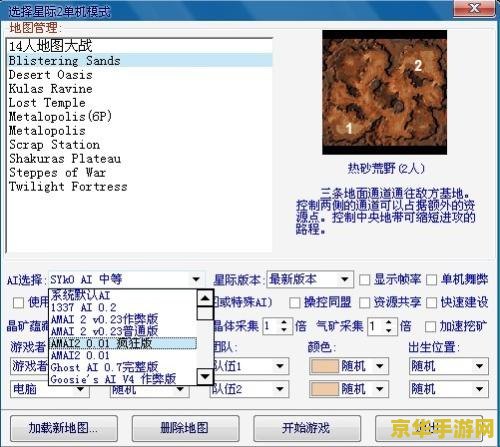This screenshot has height=447, width=500.
Task: Click the first player's color swatch
Action: point(325,366)
